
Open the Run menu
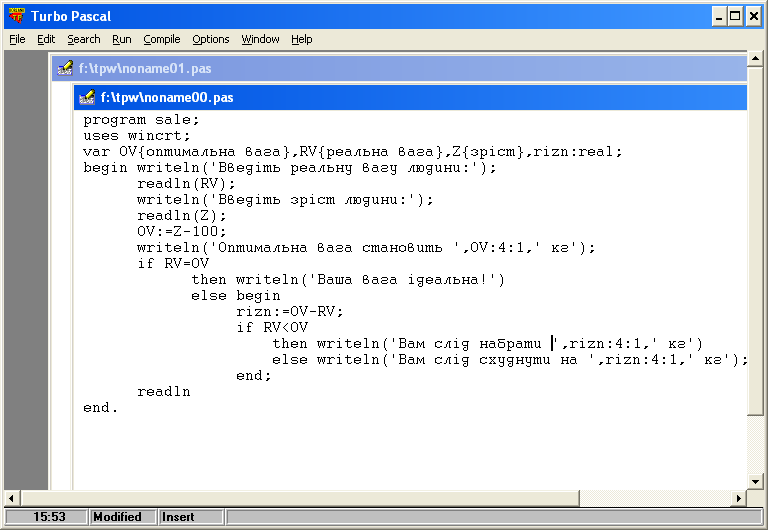point(121,39)
